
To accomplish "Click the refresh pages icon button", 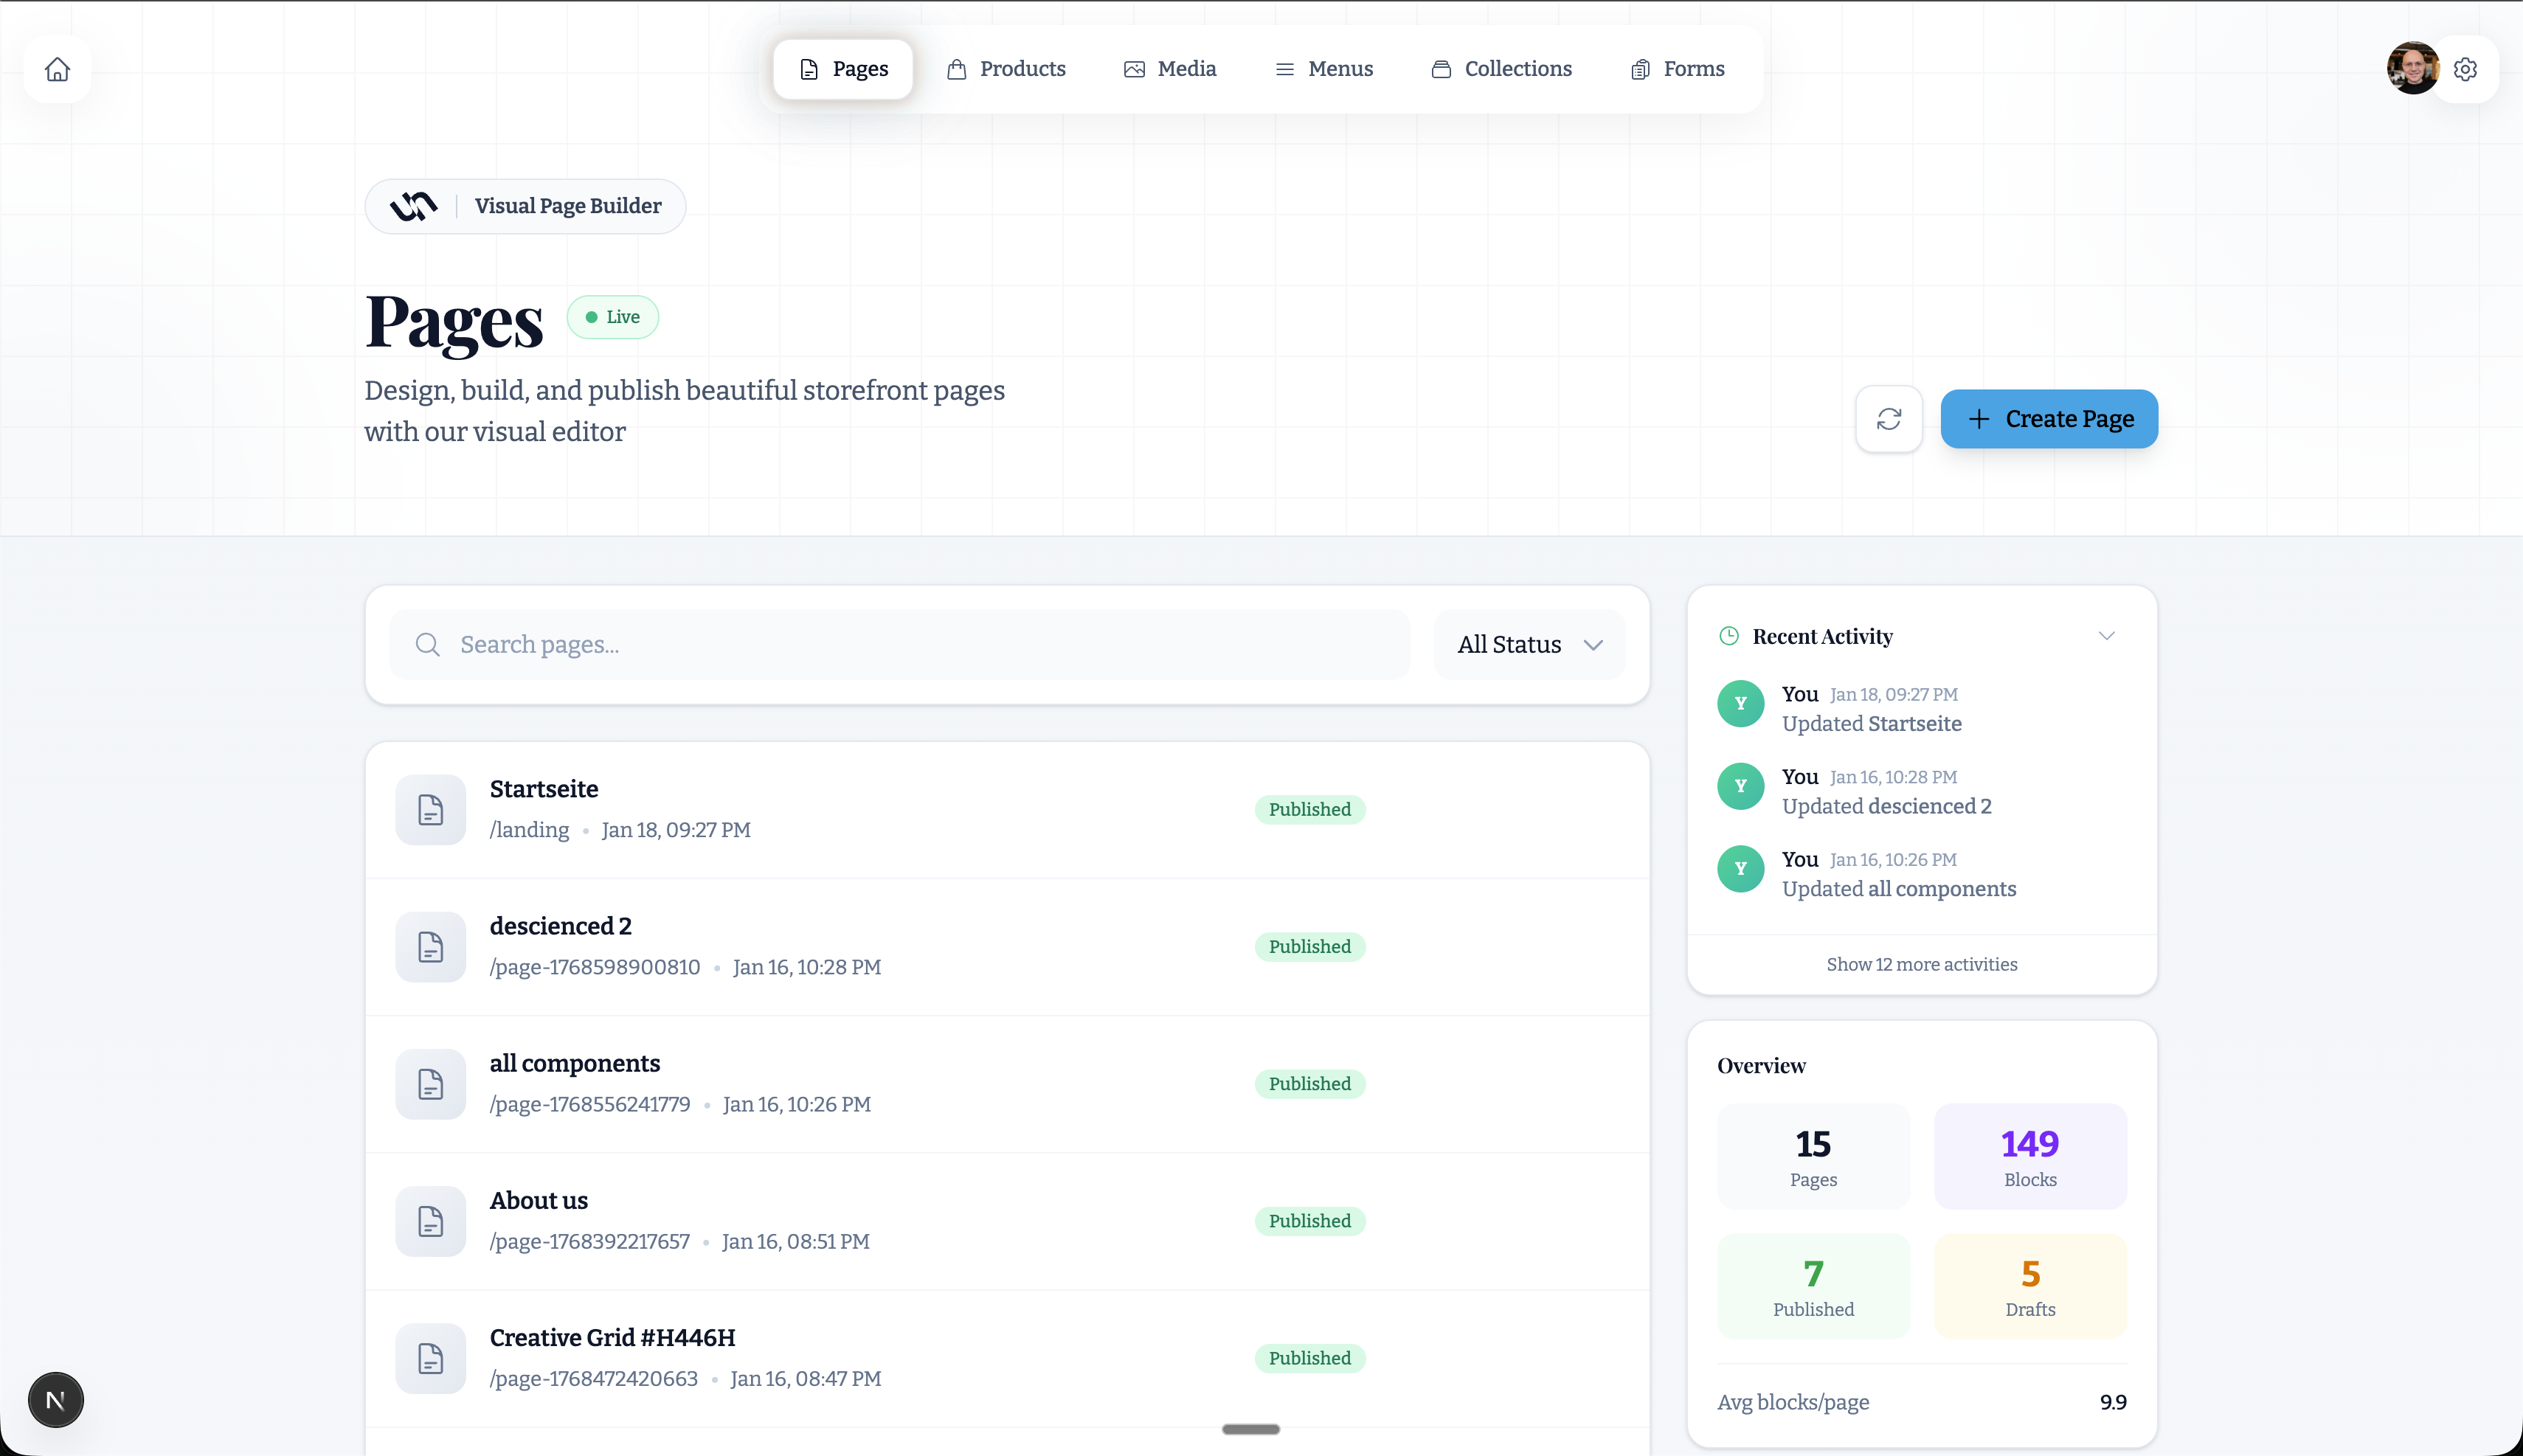I will point(1888,419).
